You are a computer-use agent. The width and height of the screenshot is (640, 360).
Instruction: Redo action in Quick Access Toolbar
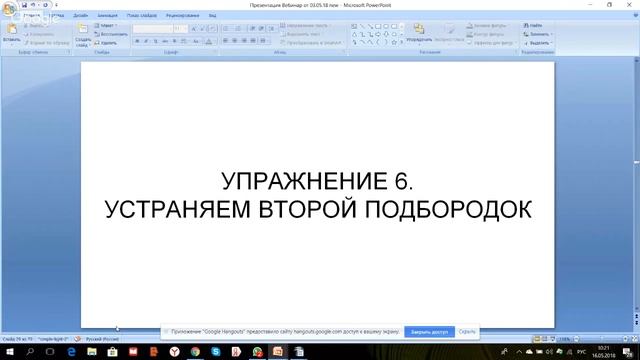(45, 5)
